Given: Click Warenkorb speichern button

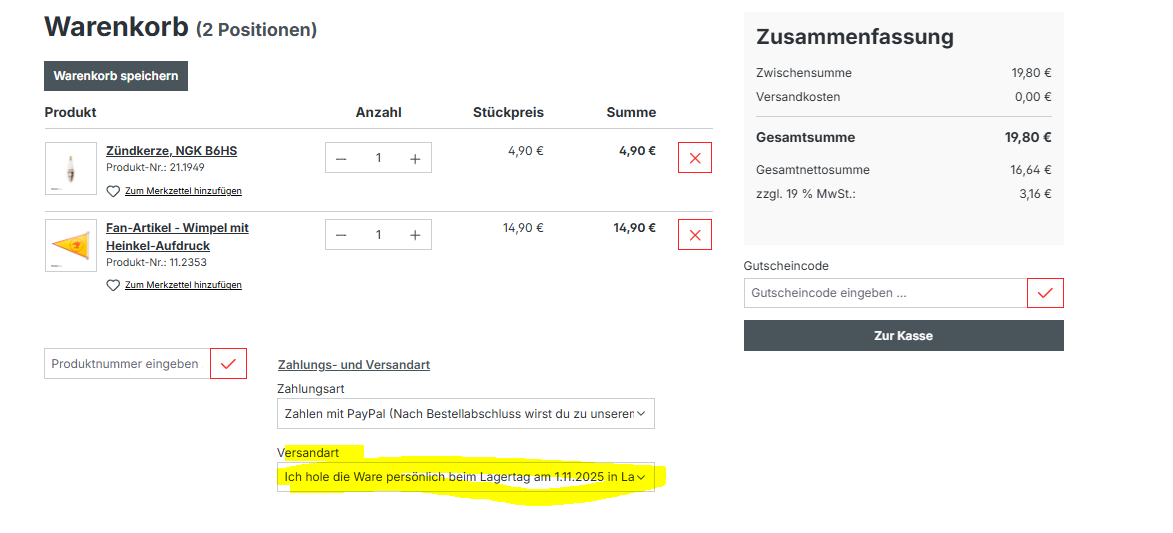Looking at the screenshot, I should pyautogui.click(x=116, y=76).
